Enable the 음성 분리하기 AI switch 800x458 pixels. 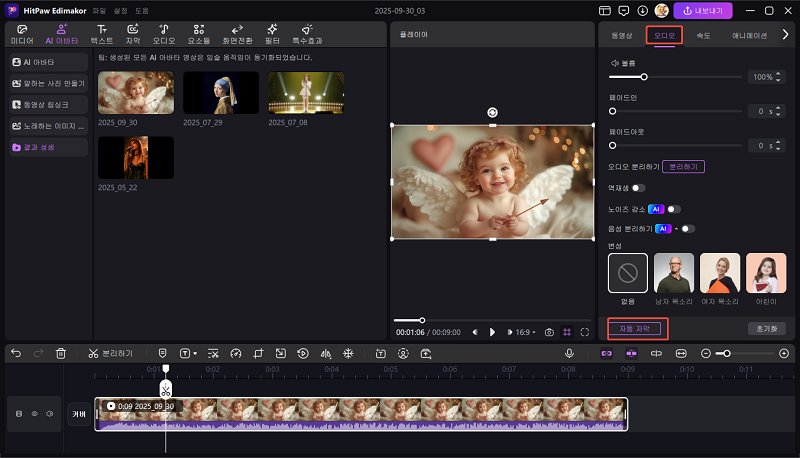688,228
